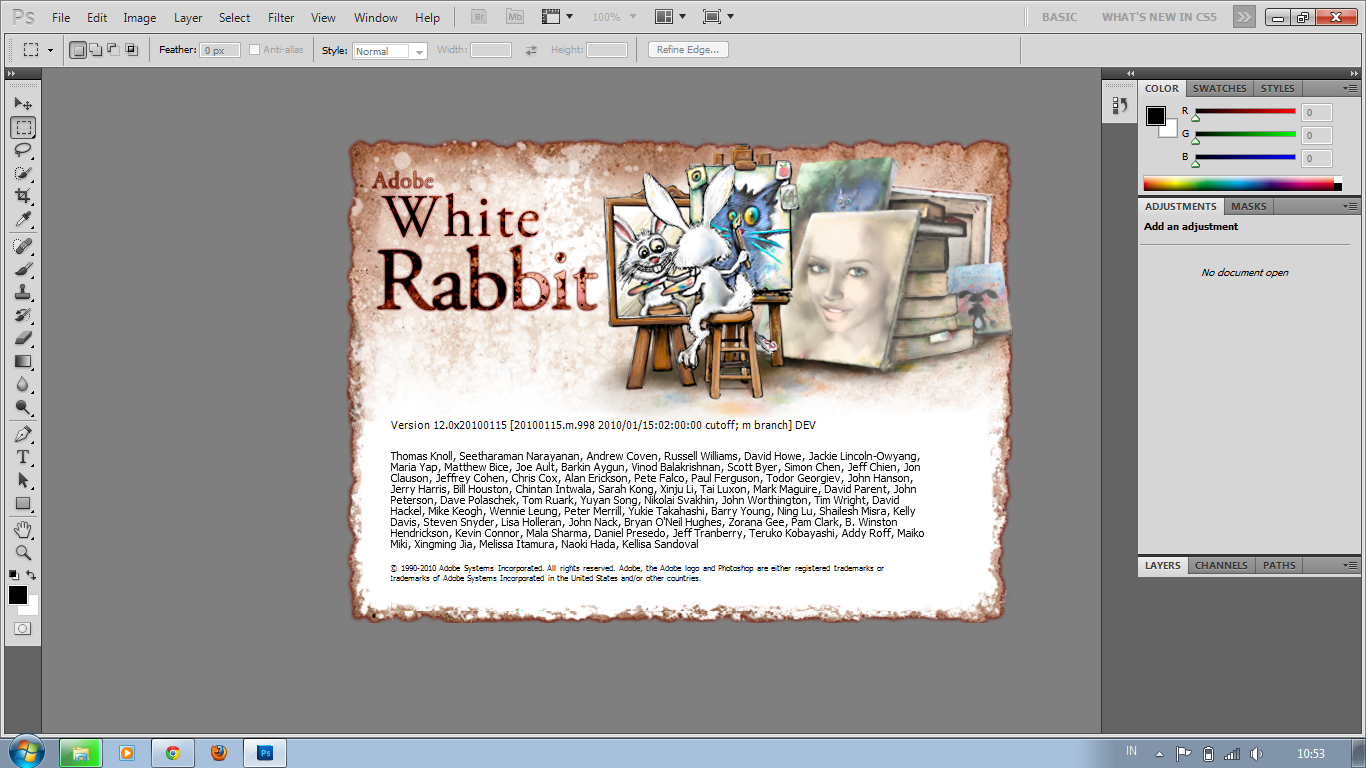Select the BASIC workspace
Viewport: 1366px width, 768px height.
pyautogui.click(x=1059, y=17)
